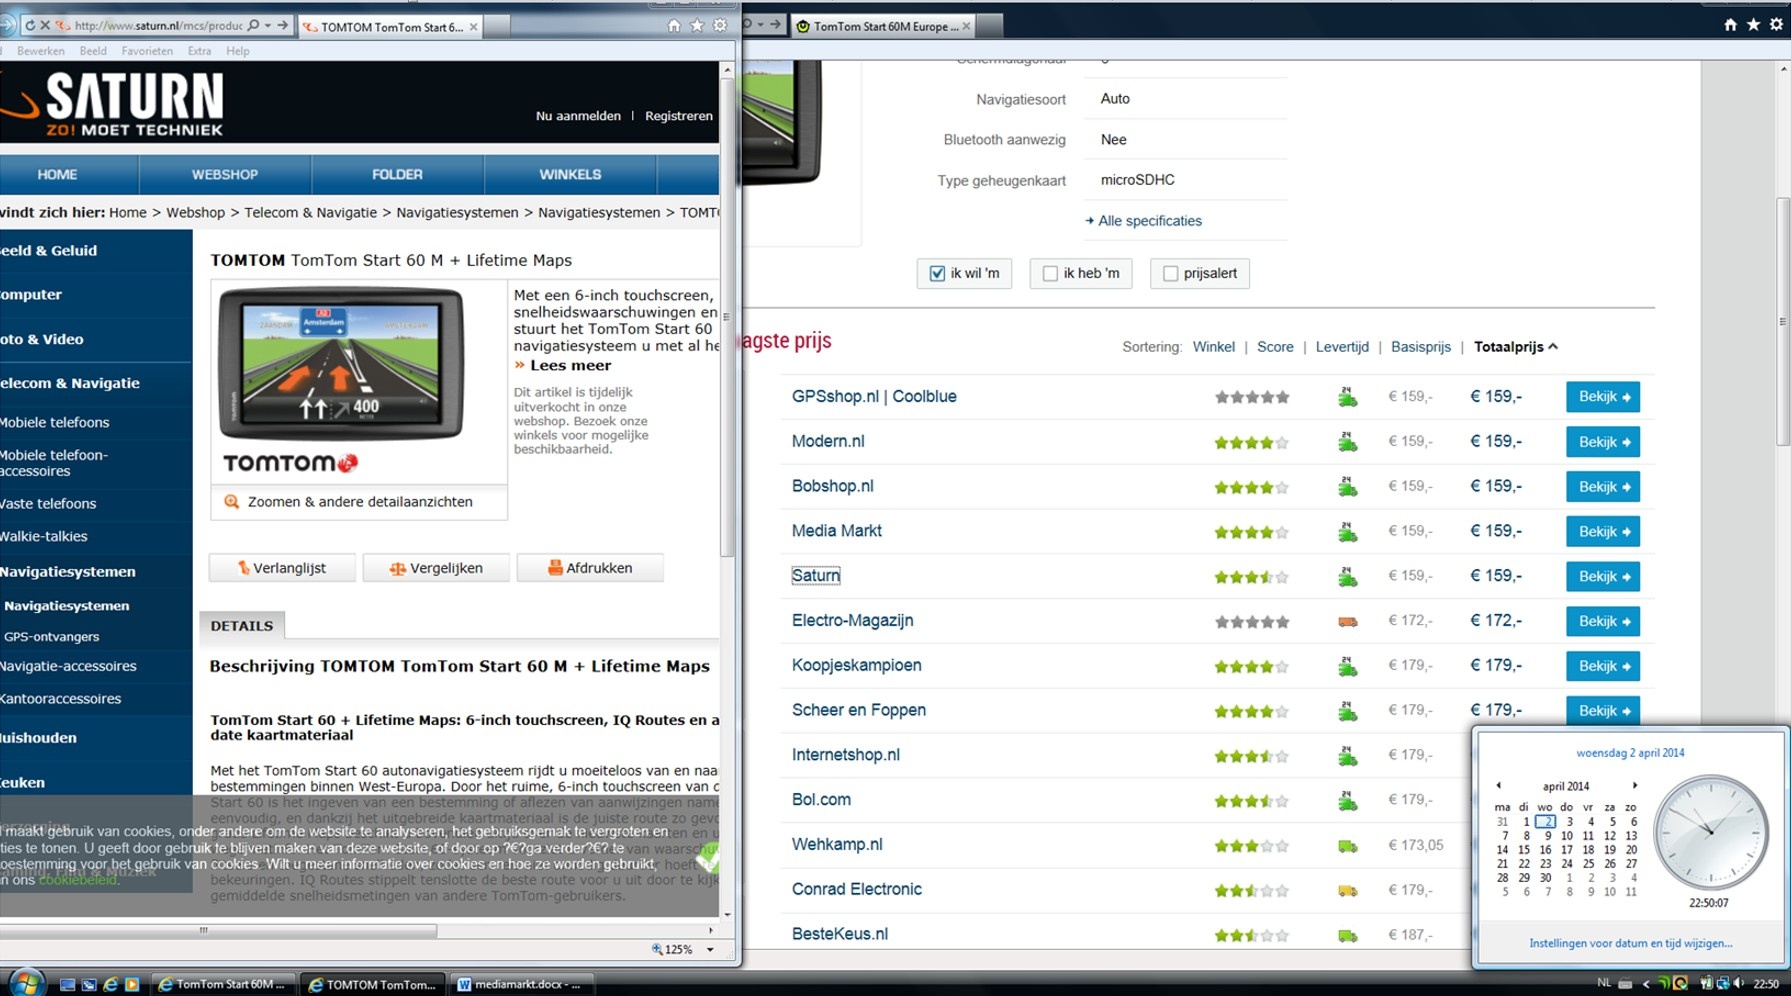Sort listings by Score
Screen dimensions: 1791x996
point(1275,347)
